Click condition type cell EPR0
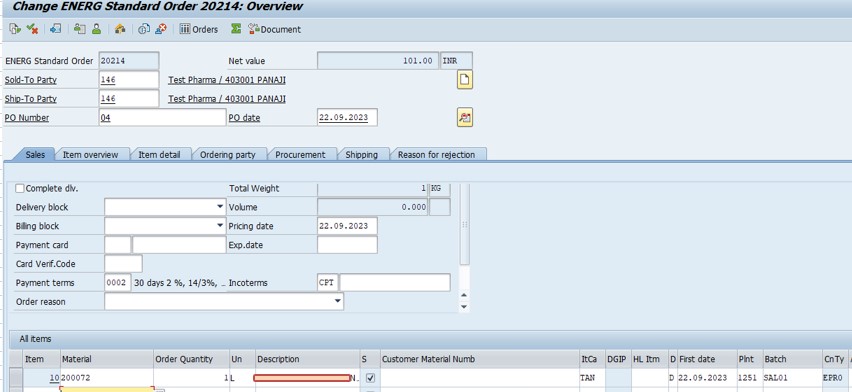The image size is (852, 392). [834, 377]
